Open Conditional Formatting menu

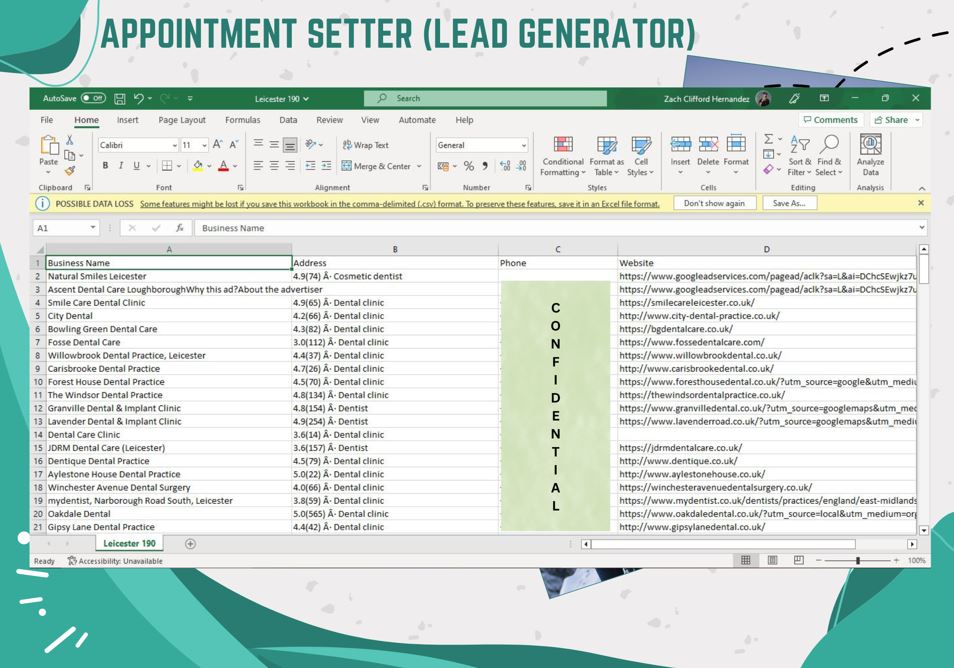tap(563, 156)
